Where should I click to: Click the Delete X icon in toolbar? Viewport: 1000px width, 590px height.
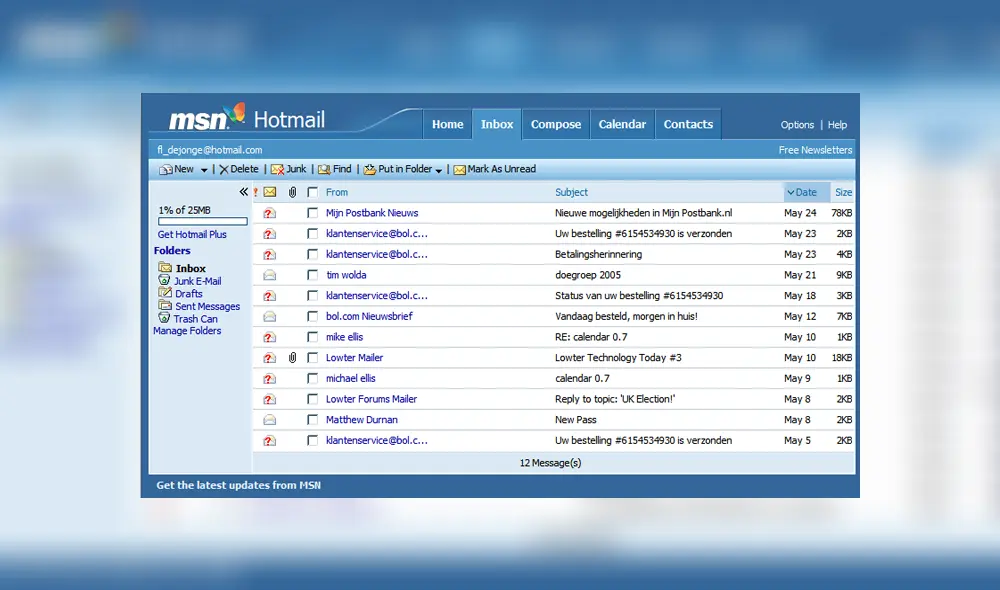pos(224,170)
